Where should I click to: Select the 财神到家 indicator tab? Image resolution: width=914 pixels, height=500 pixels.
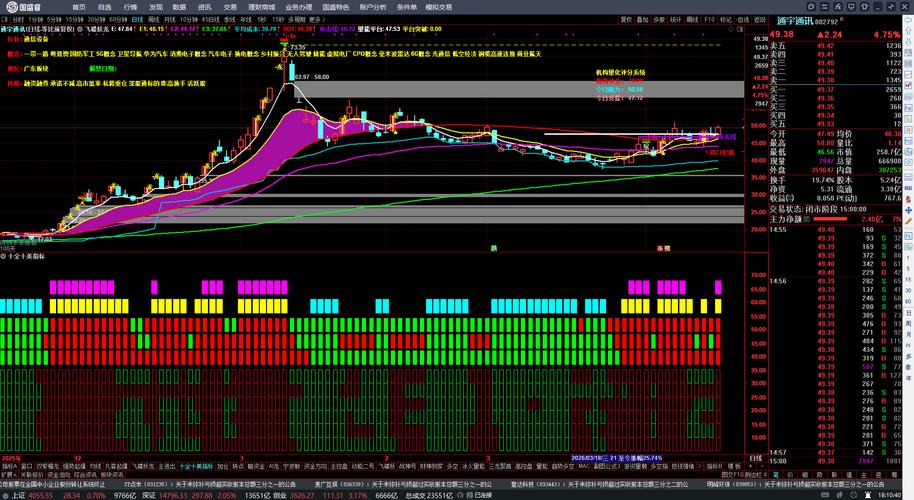pos(431,466)
